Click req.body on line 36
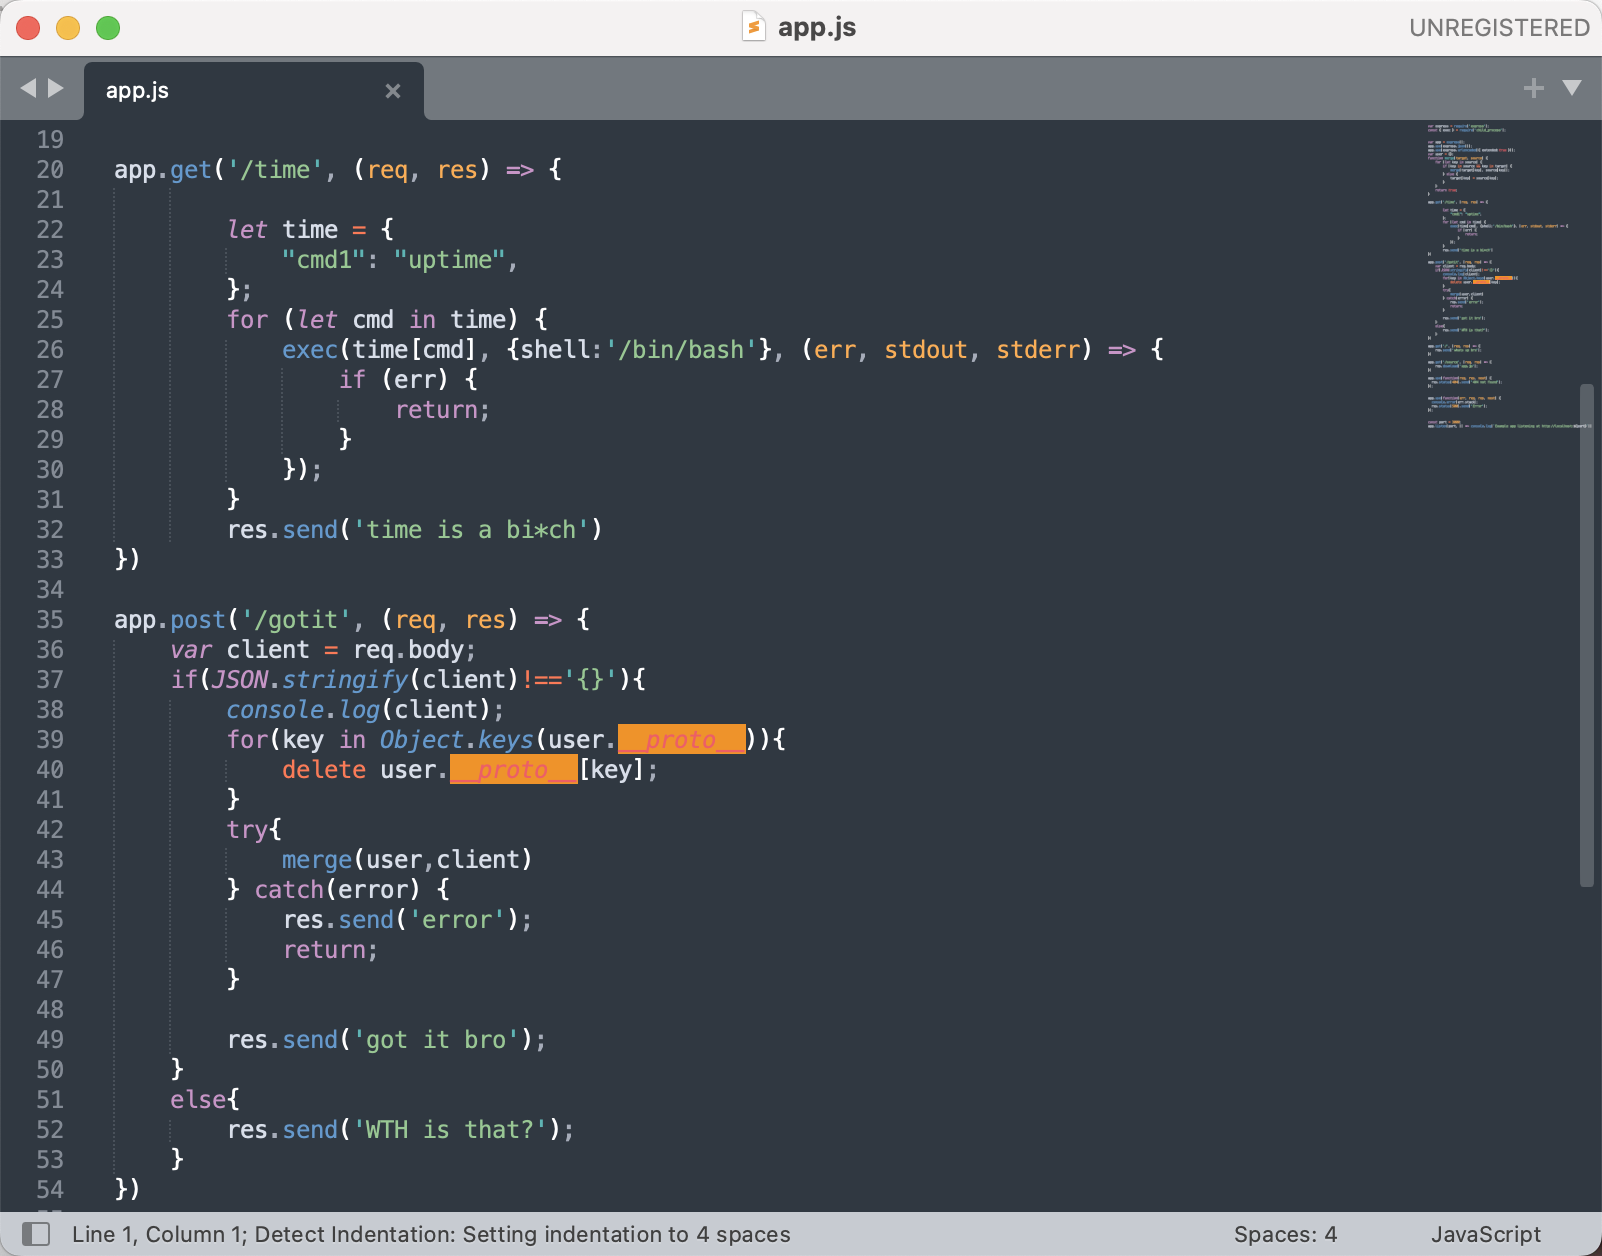This screenshot has height=1256, width=1602. pyautogui.click(x=408, y=650)
